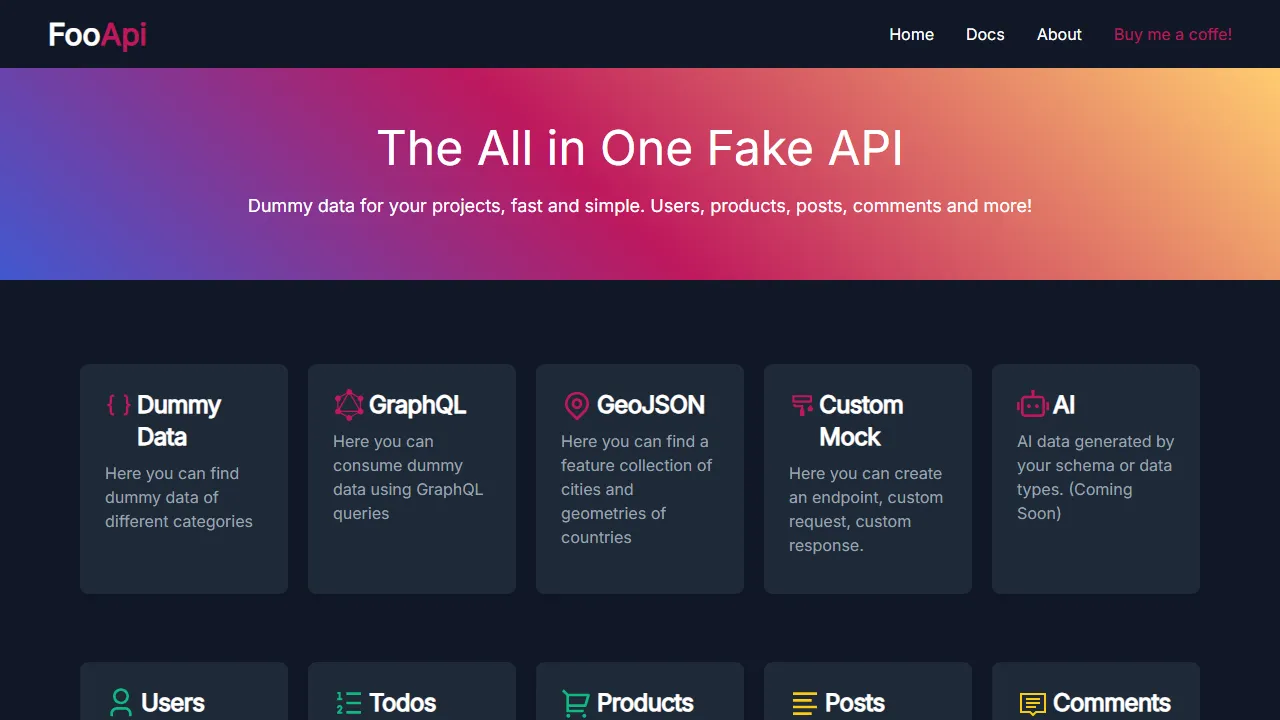
Task: Open the Dummy Data card
Action: (x=184, y=478)
